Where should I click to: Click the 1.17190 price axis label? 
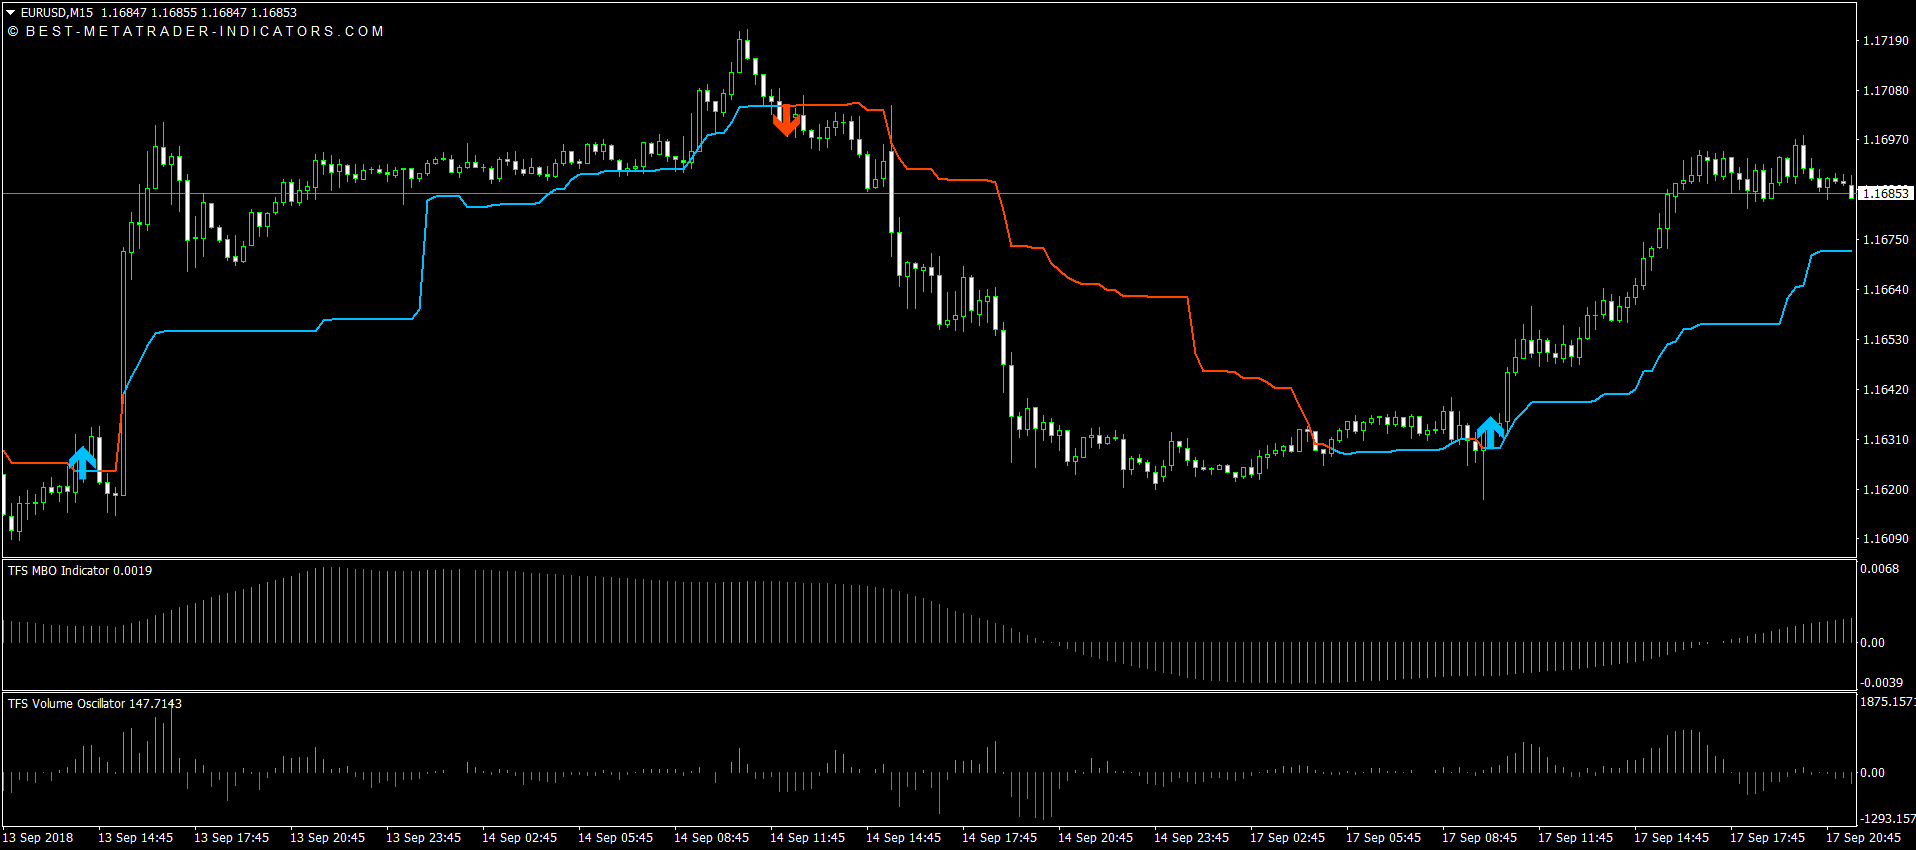tap(1885, 41)
